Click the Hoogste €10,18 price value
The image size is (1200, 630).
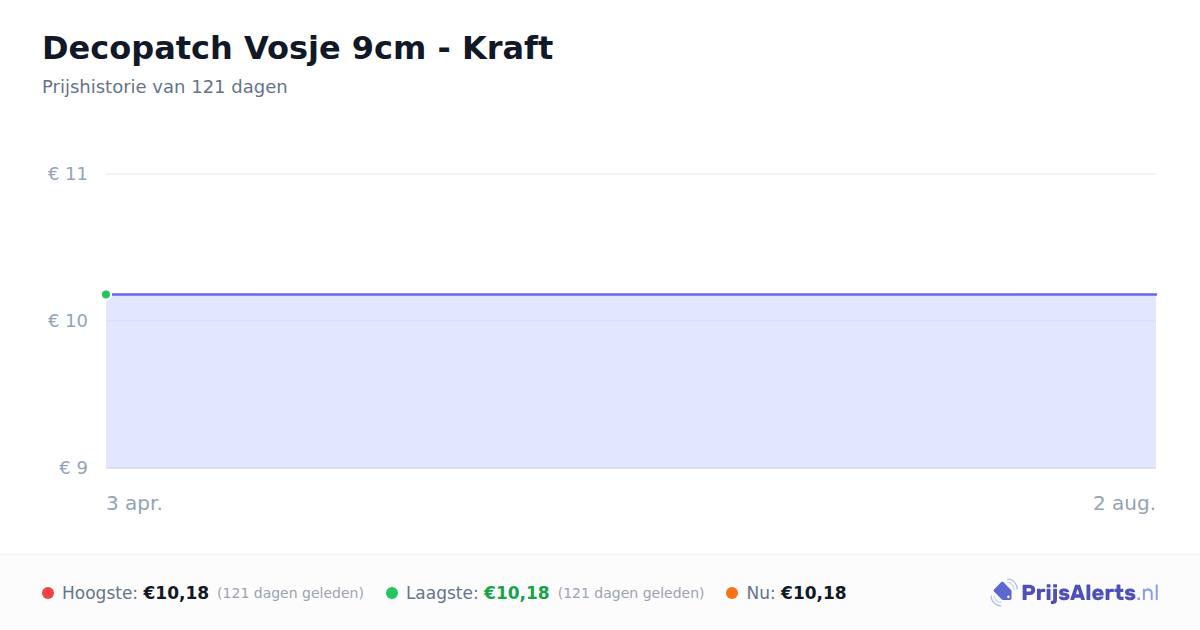pyautogui.click(x=176, y=593)
